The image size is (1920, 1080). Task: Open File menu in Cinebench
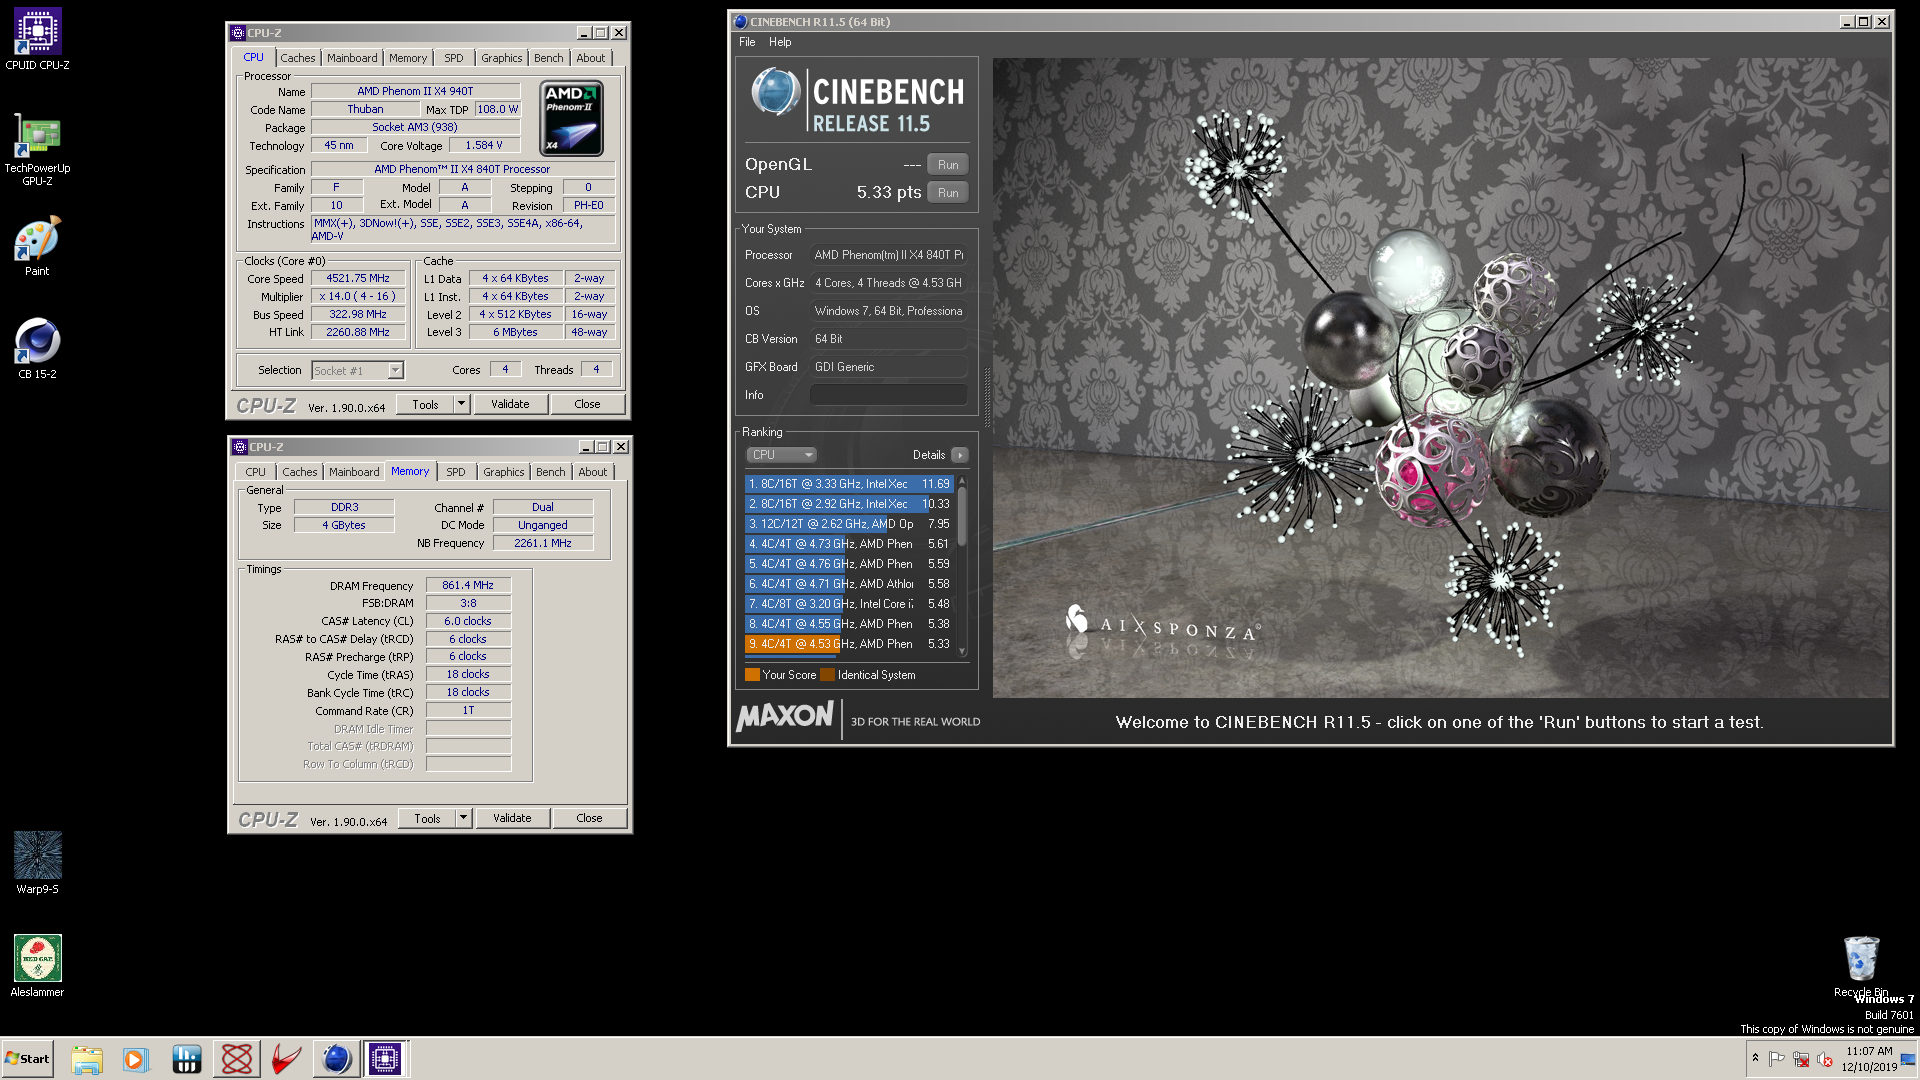[747, 42]
